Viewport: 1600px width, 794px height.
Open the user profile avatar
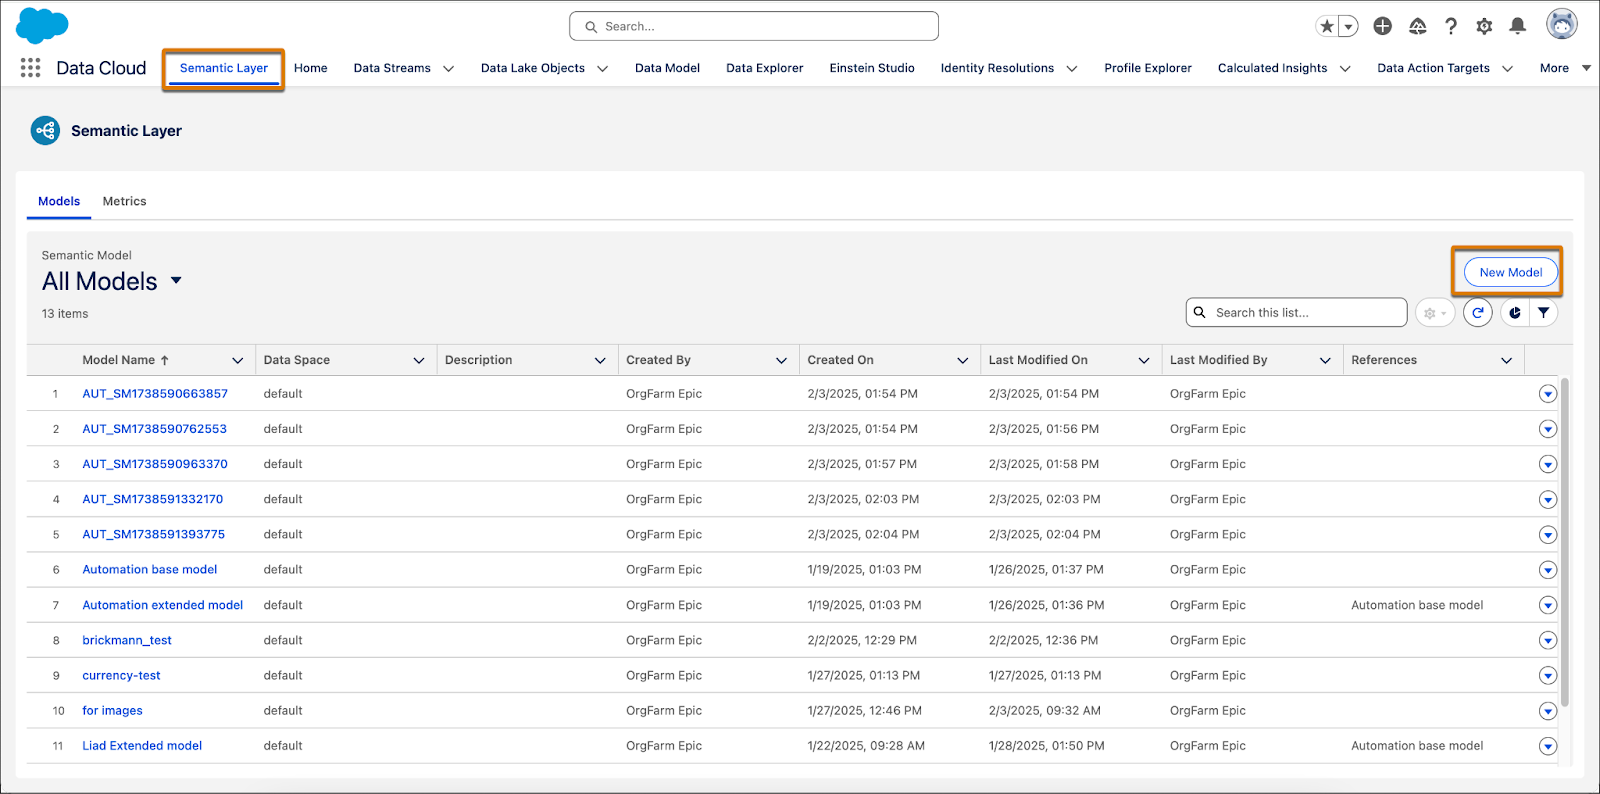[x=1562, y=24]
